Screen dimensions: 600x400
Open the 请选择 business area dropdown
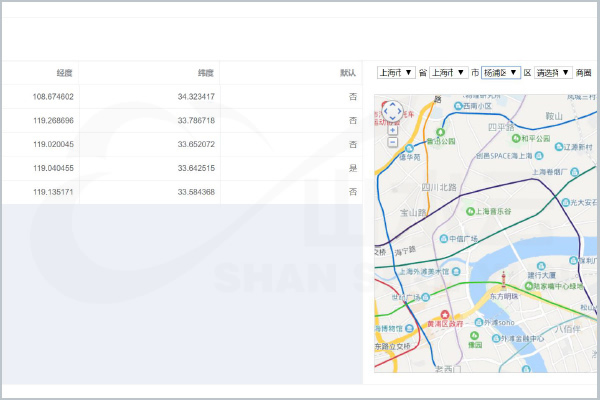pos(554,73)
